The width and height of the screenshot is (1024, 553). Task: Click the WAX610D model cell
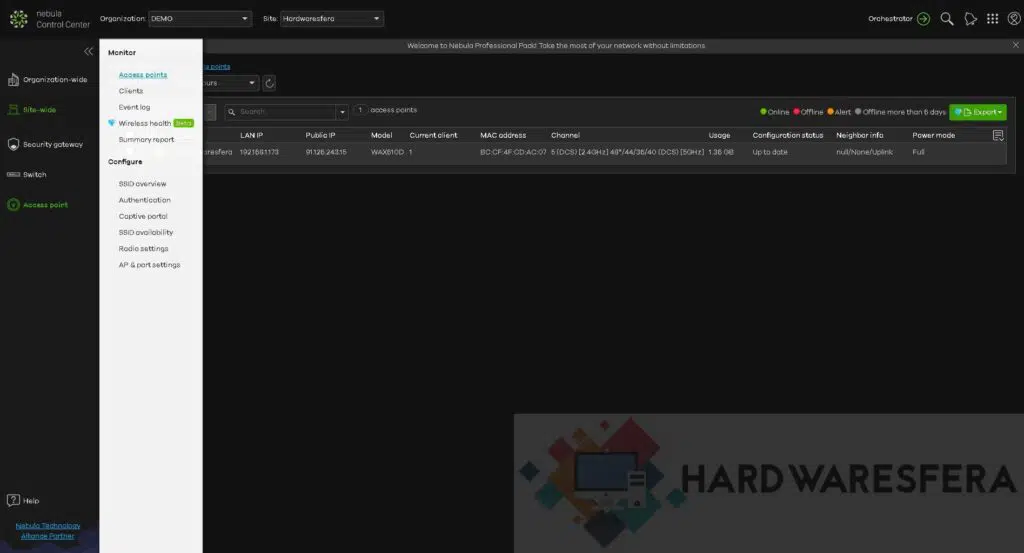tap(387, 152)
